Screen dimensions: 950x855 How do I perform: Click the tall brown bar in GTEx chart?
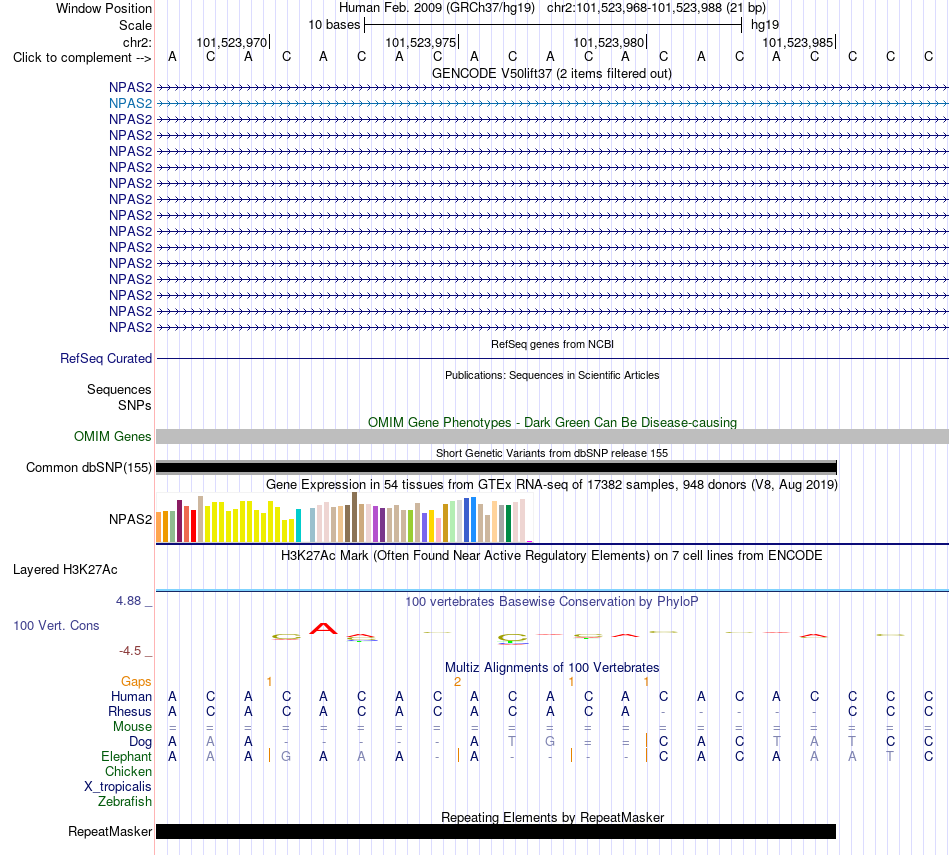[x=354, y=517]
